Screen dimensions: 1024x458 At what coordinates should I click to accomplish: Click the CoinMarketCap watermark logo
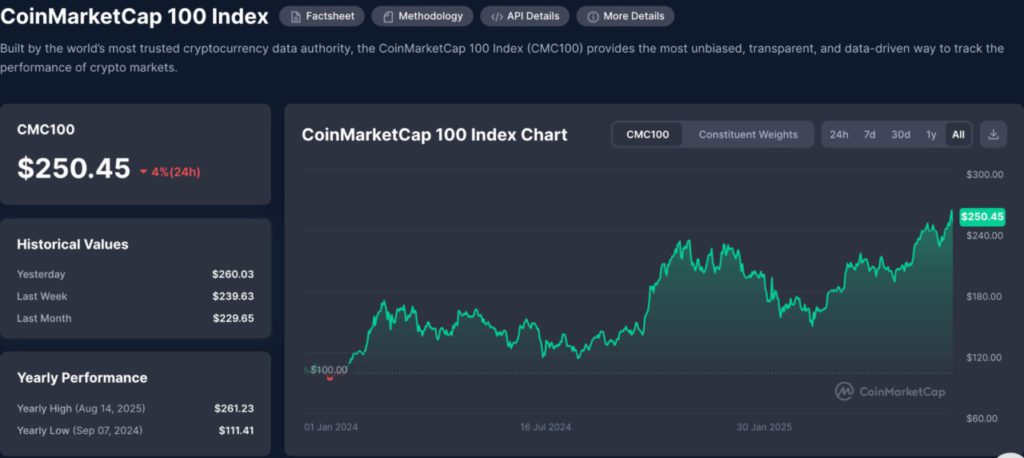click(891, 391)
